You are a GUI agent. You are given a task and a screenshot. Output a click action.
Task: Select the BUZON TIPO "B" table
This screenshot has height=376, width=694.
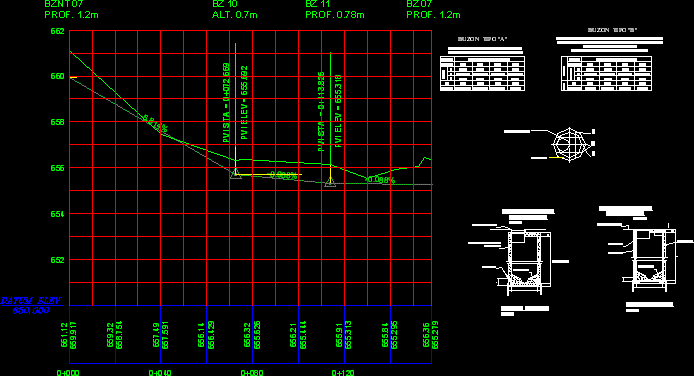[x=606, y=73]
